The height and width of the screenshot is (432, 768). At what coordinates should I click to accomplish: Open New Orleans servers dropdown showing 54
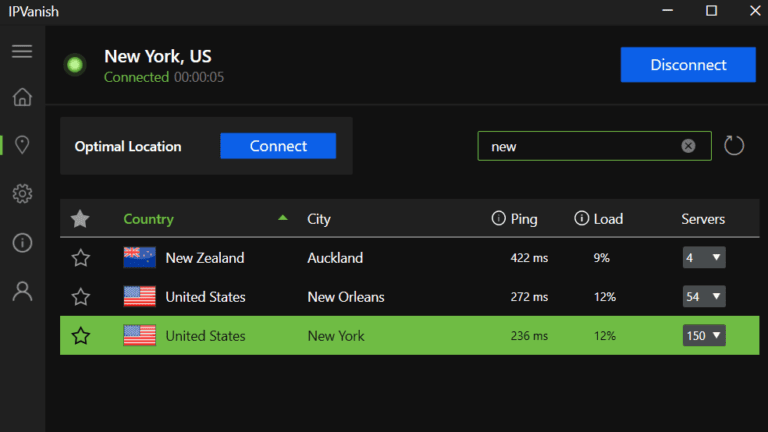(x=704, y=297)
